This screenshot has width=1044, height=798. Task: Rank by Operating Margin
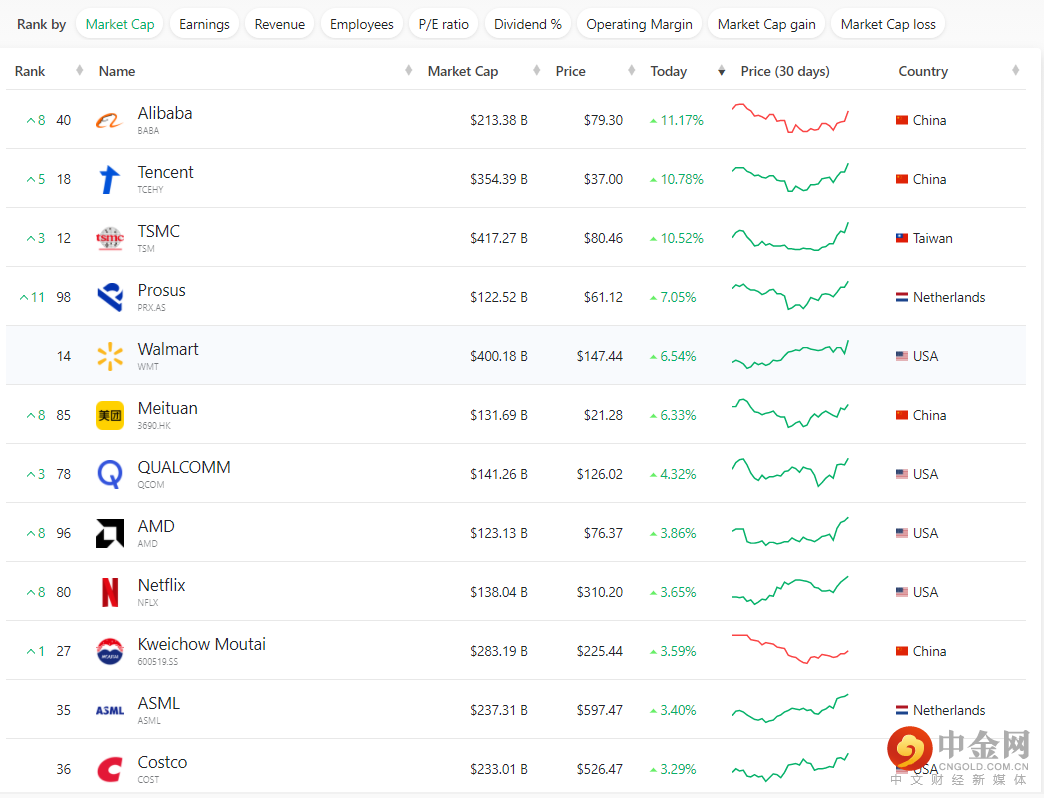639,24
